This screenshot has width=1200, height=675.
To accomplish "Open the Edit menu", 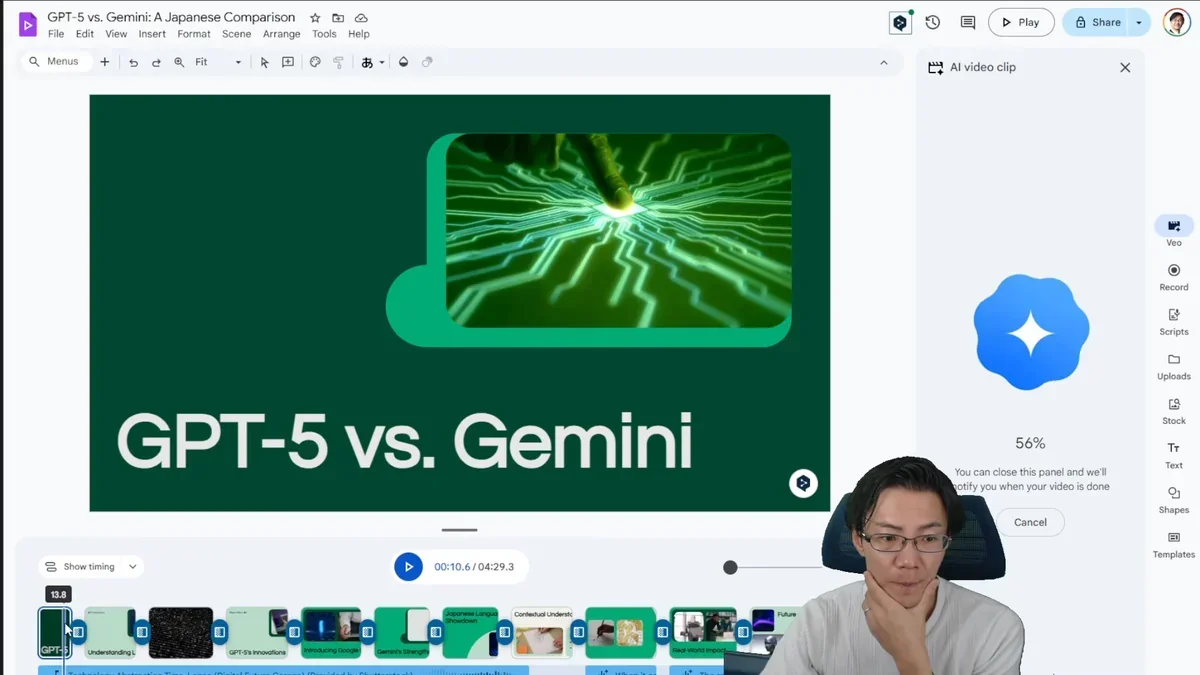I will 85,34.
